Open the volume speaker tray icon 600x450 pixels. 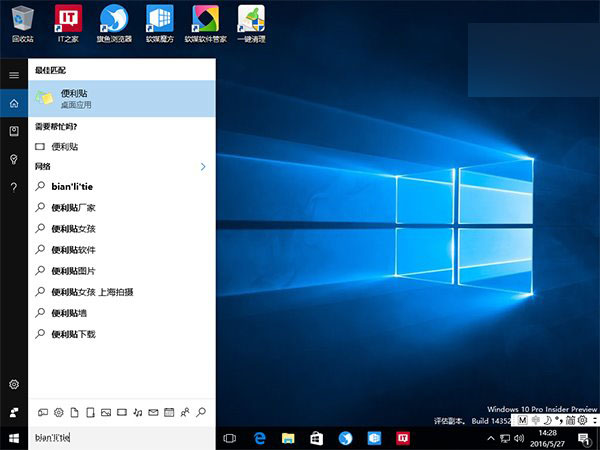point(519,439)
